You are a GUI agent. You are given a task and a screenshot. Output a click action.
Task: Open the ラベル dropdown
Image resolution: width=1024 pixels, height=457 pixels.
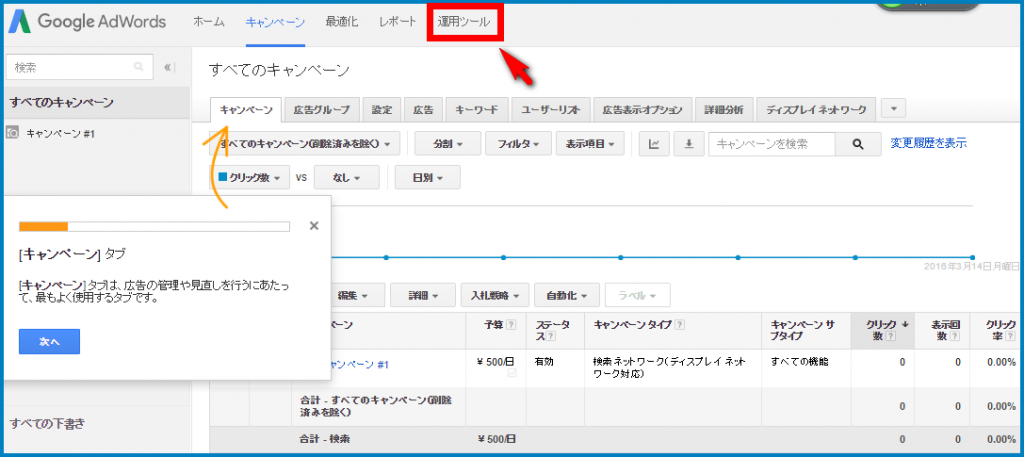[x=637, y=295]
